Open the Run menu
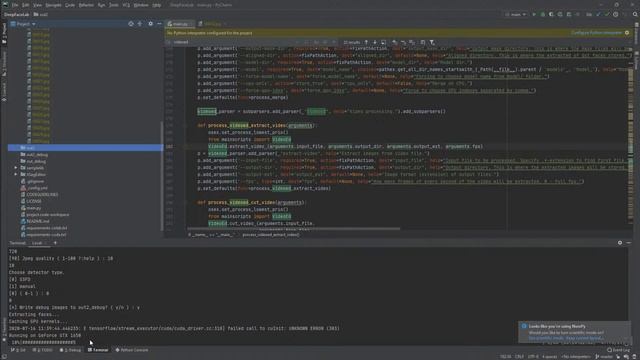This screenshot has width=640, height=360. [101, 5]
